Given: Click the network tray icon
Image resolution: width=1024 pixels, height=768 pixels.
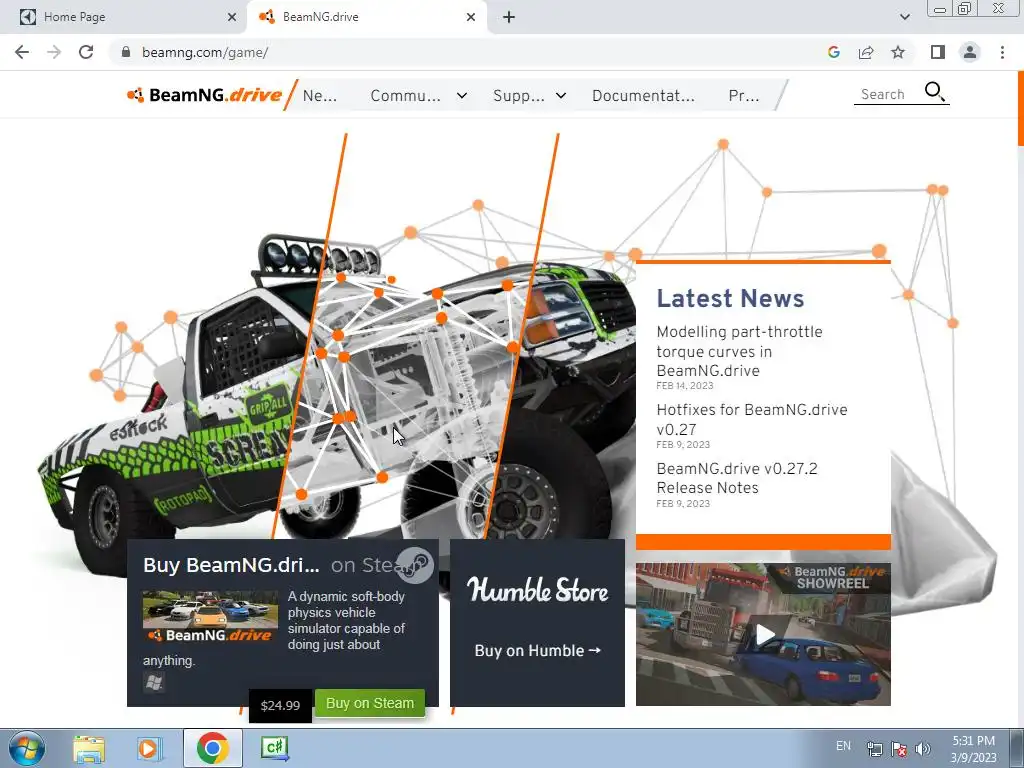Looking at the screenshot, I should [874, 749].
